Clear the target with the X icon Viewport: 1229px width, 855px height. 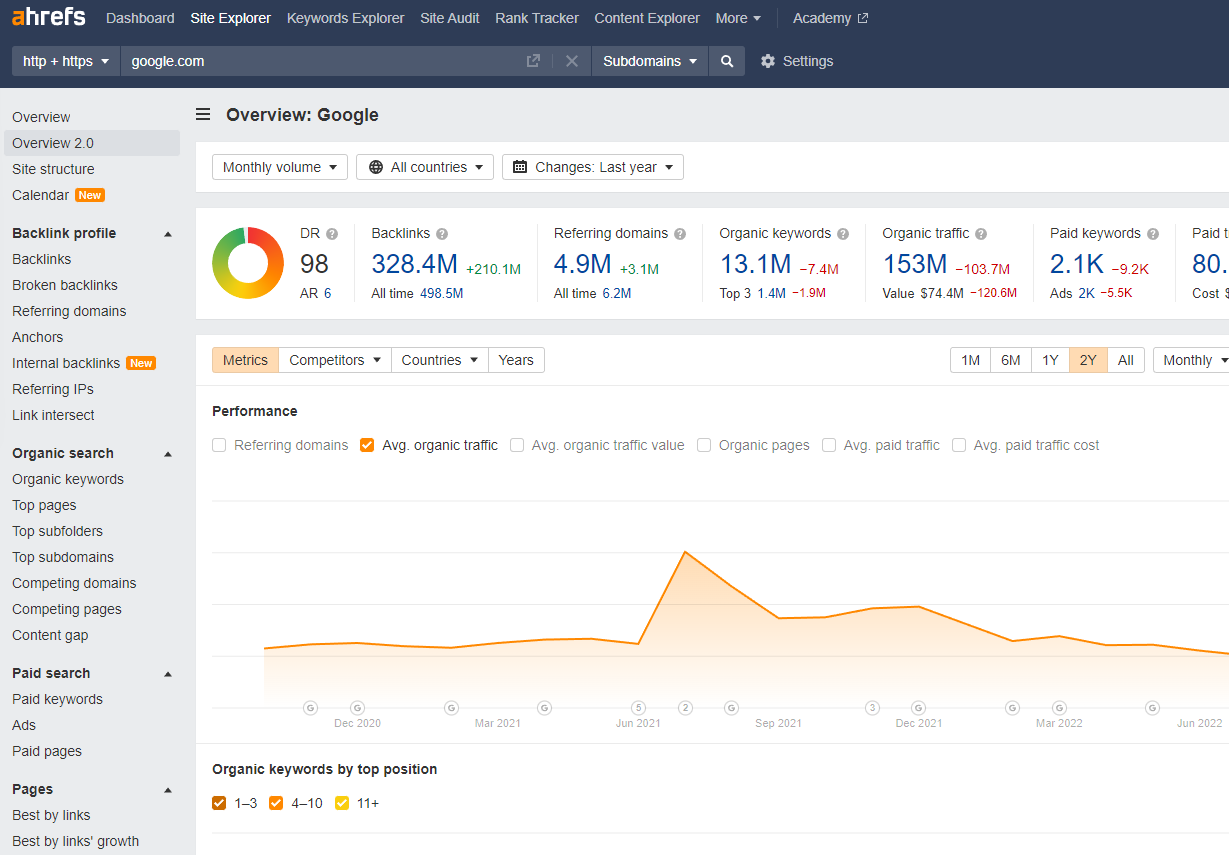click(x=571, y=61)
